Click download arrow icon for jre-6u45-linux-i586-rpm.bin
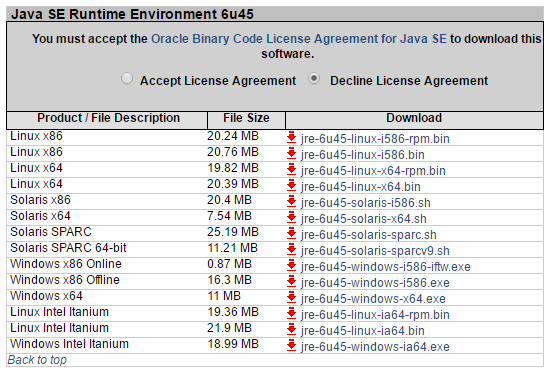The width and height of the screenshot is (548, 373). (291, 138)
